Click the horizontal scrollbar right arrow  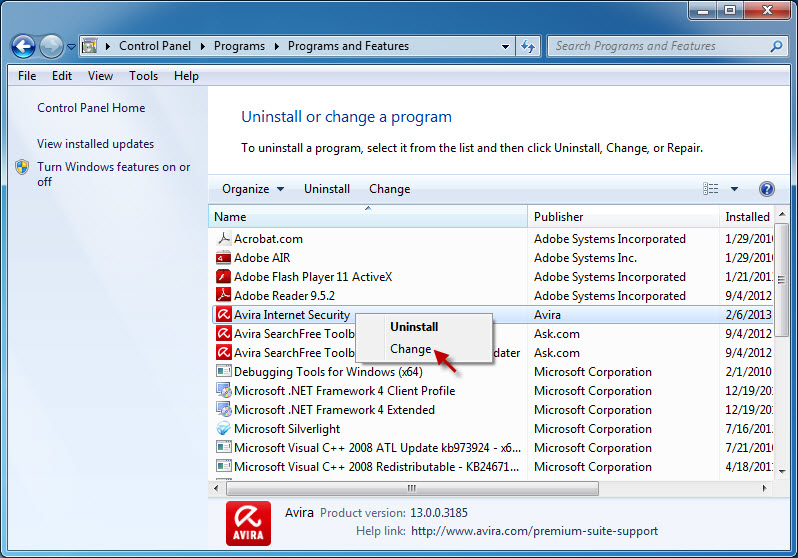tap(764, 488)
